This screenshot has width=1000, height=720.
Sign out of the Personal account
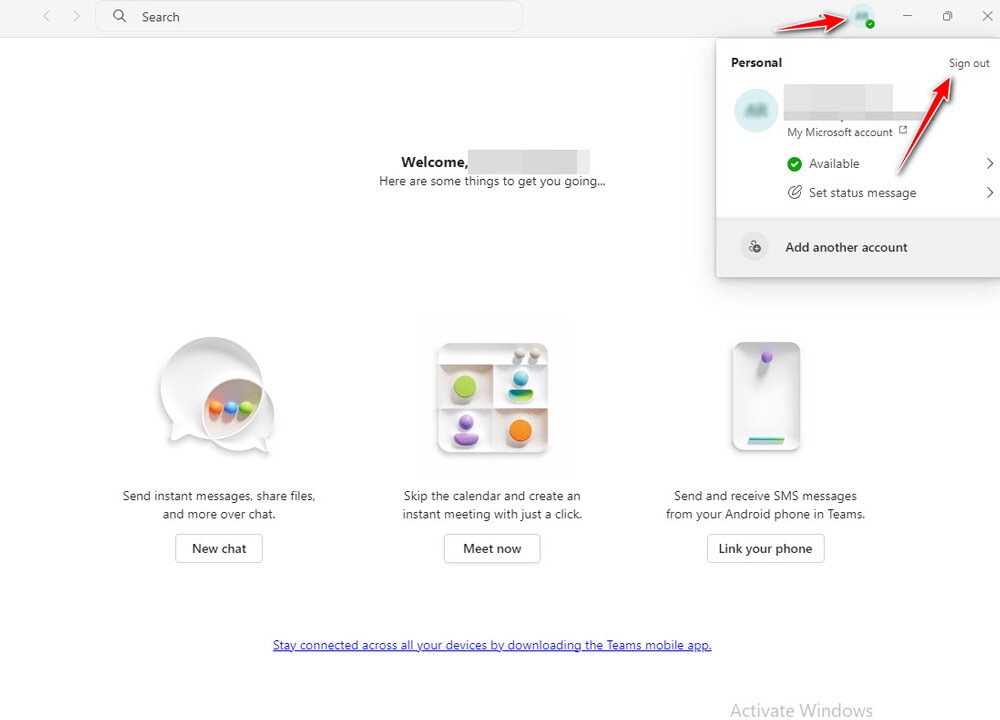(x=969, y=63)
